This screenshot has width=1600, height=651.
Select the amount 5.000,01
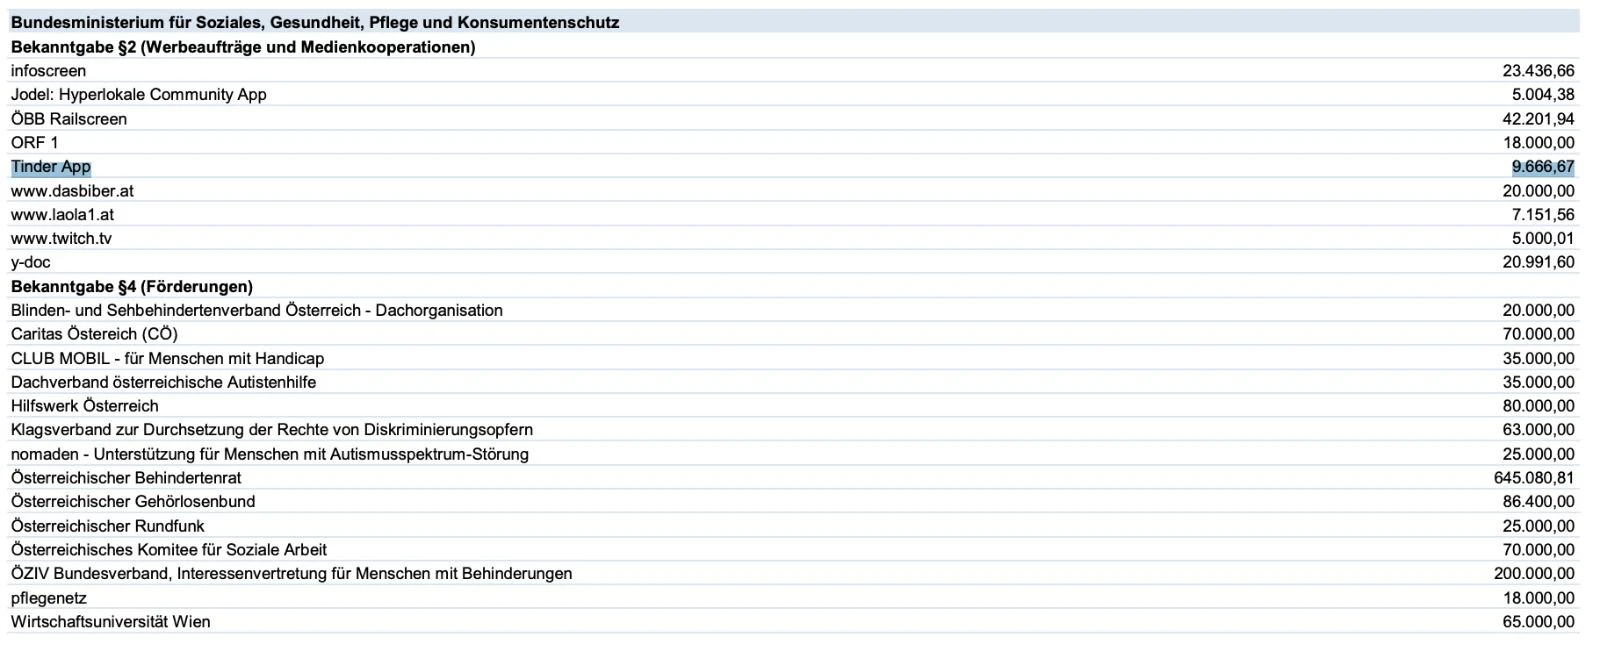coord(1543,239)
